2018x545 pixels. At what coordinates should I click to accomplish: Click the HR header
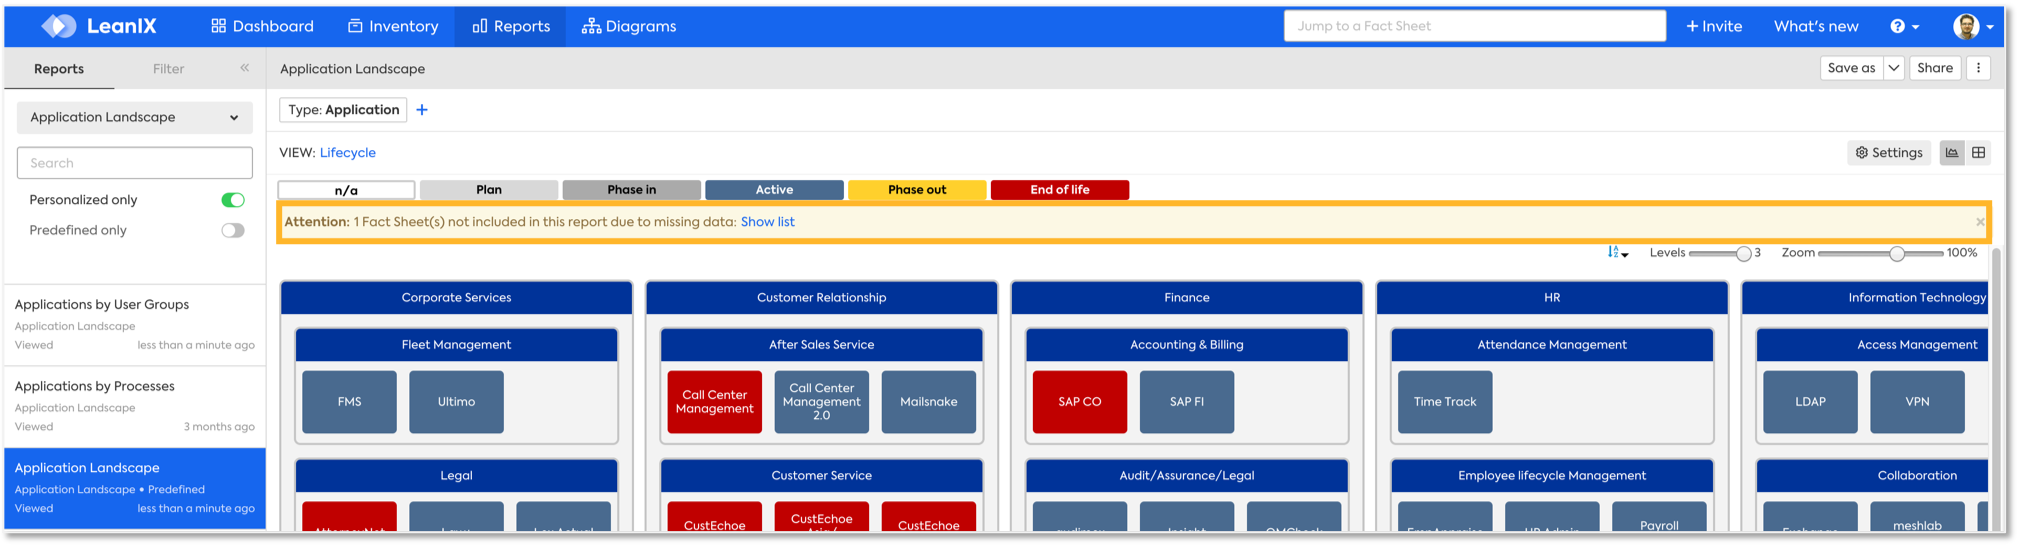point(1552,298)
